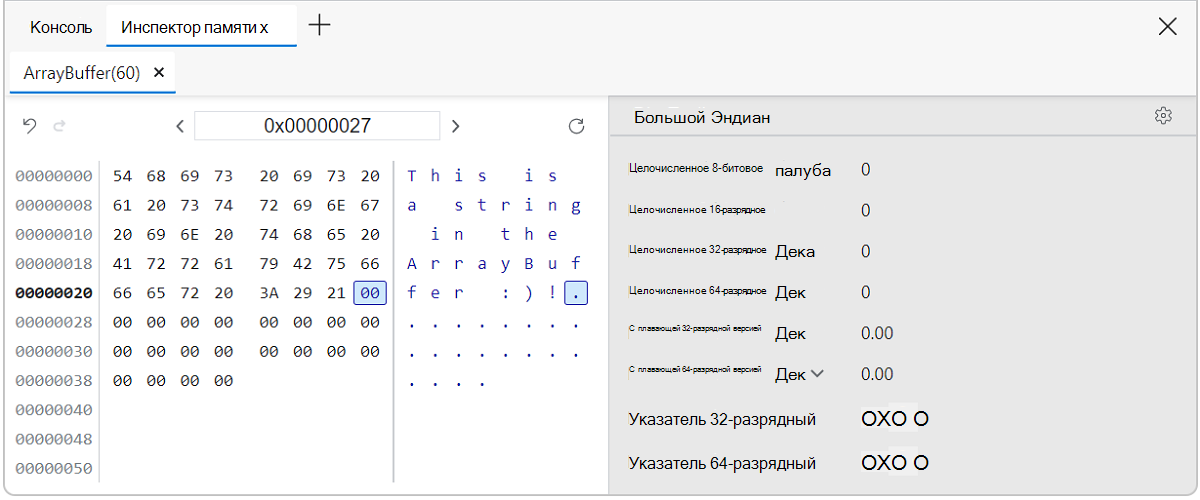Select byte 41 in row 00000018
This screenshot has height=500, width=1200.
[x=123, y=264]
